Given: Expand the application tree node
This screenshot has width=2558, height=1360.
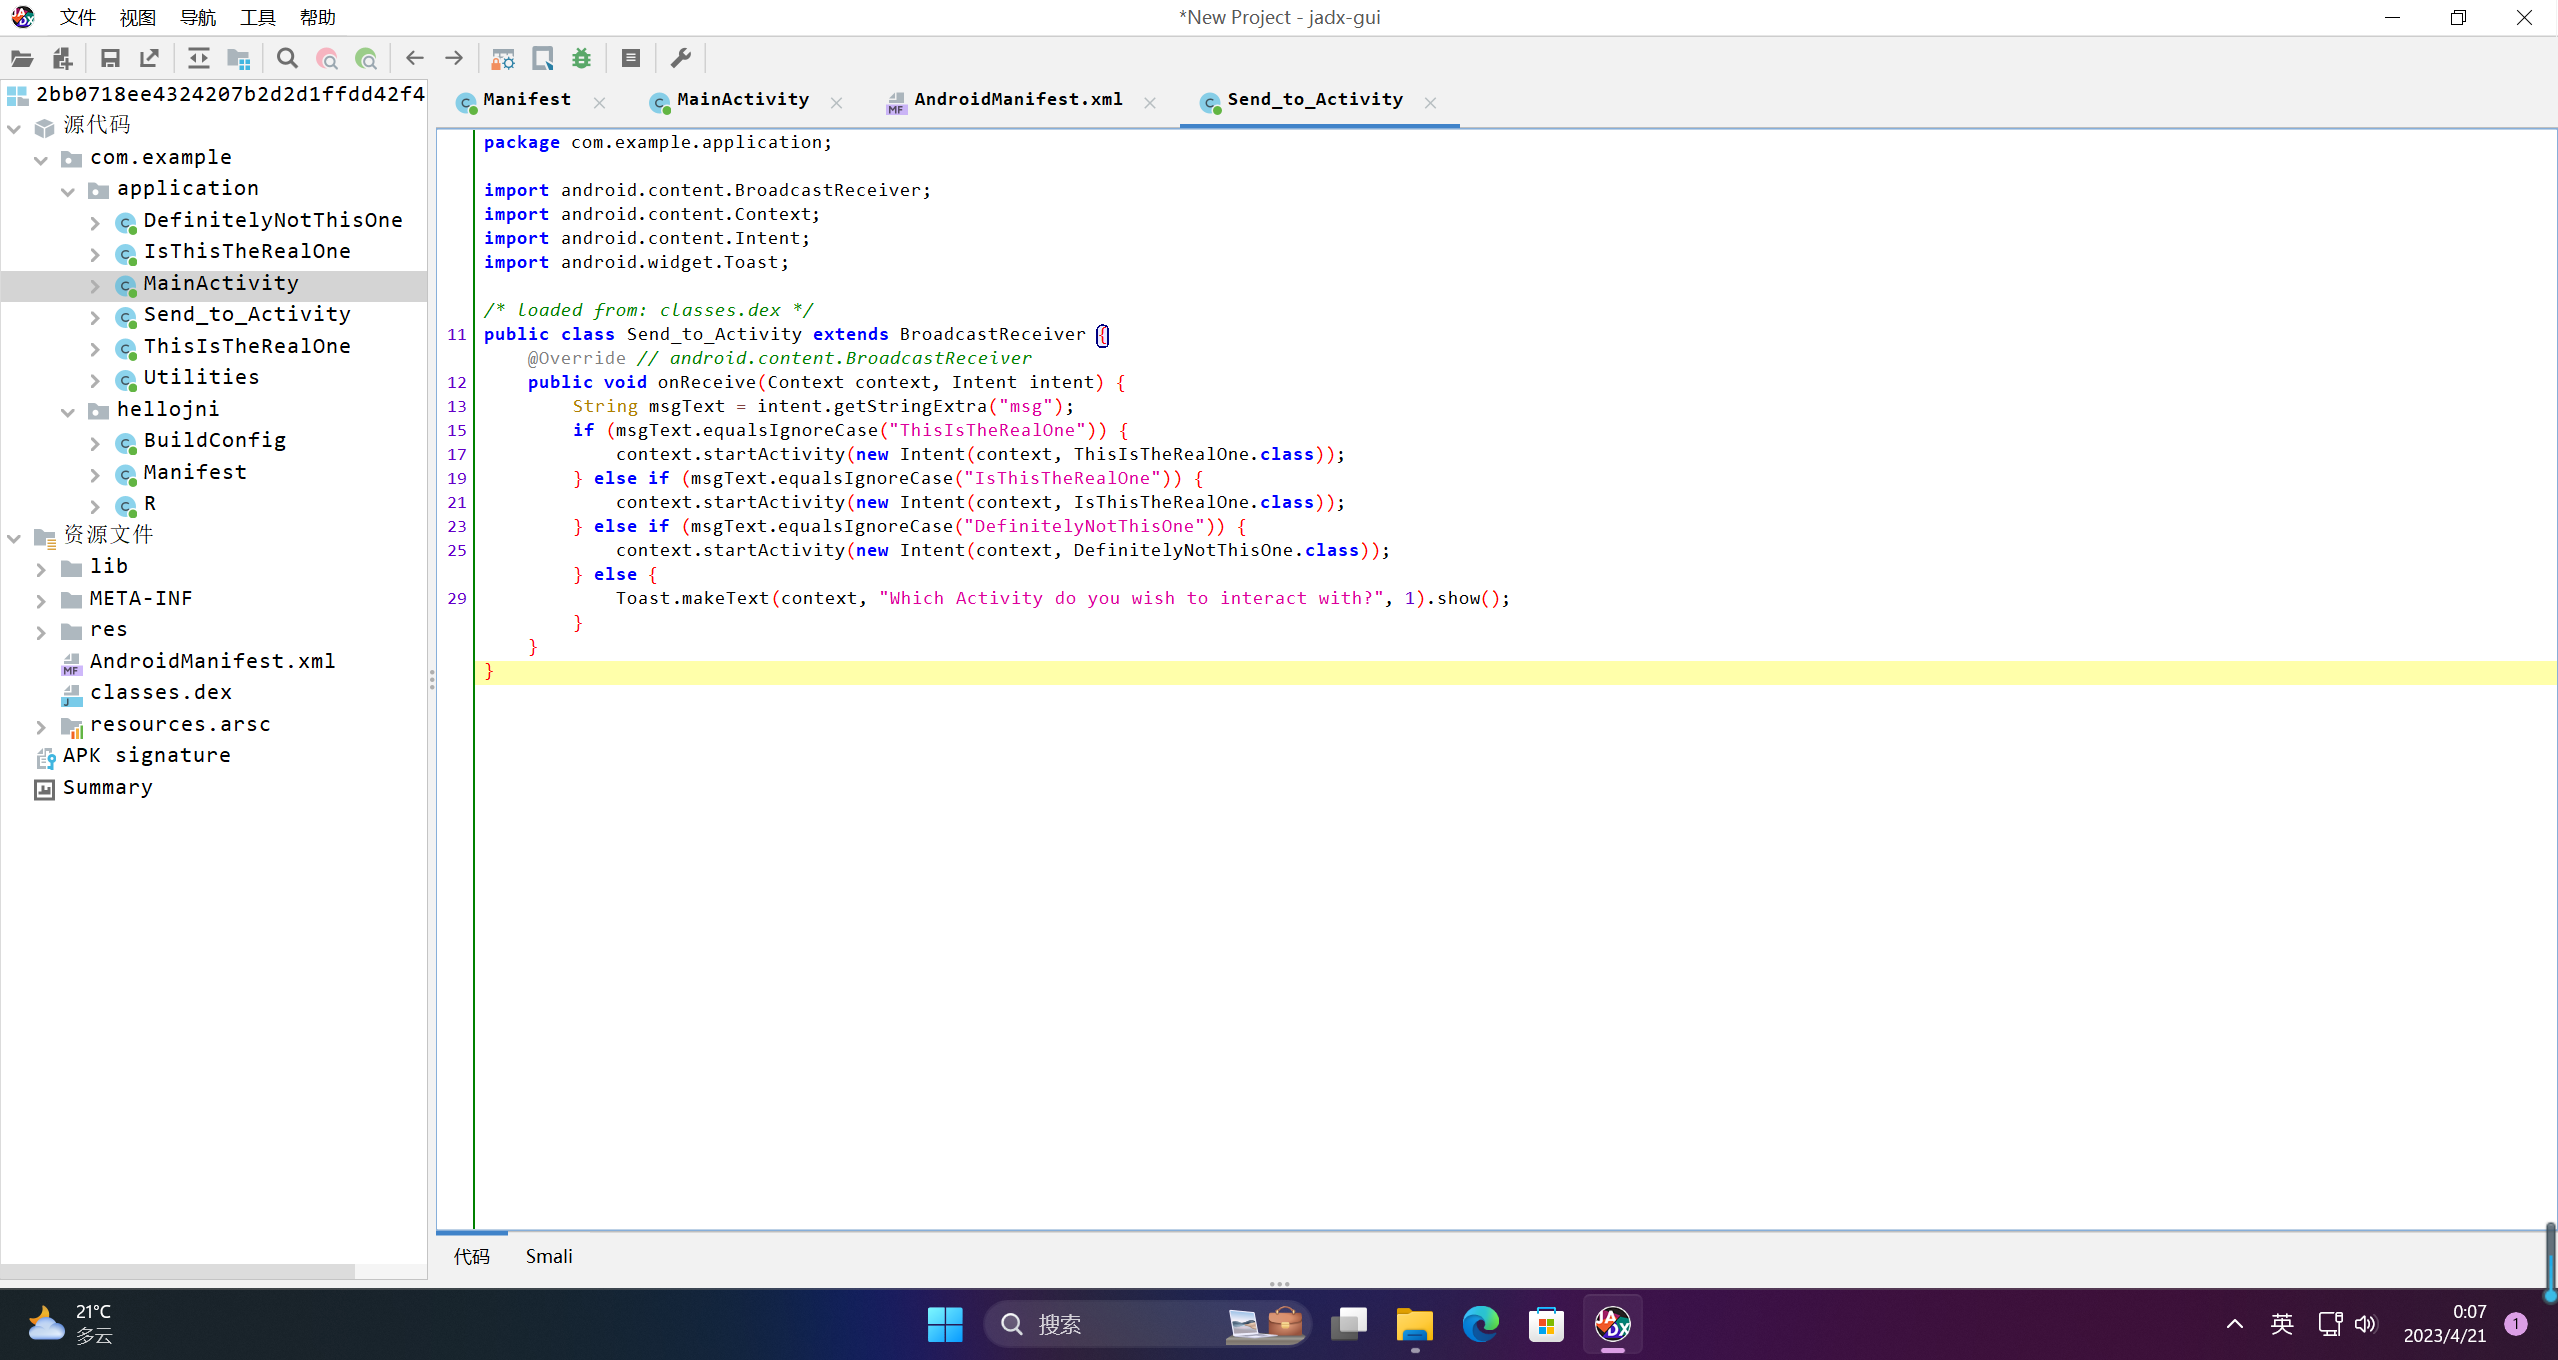Looking at the screenshot, I should point(66,189).
